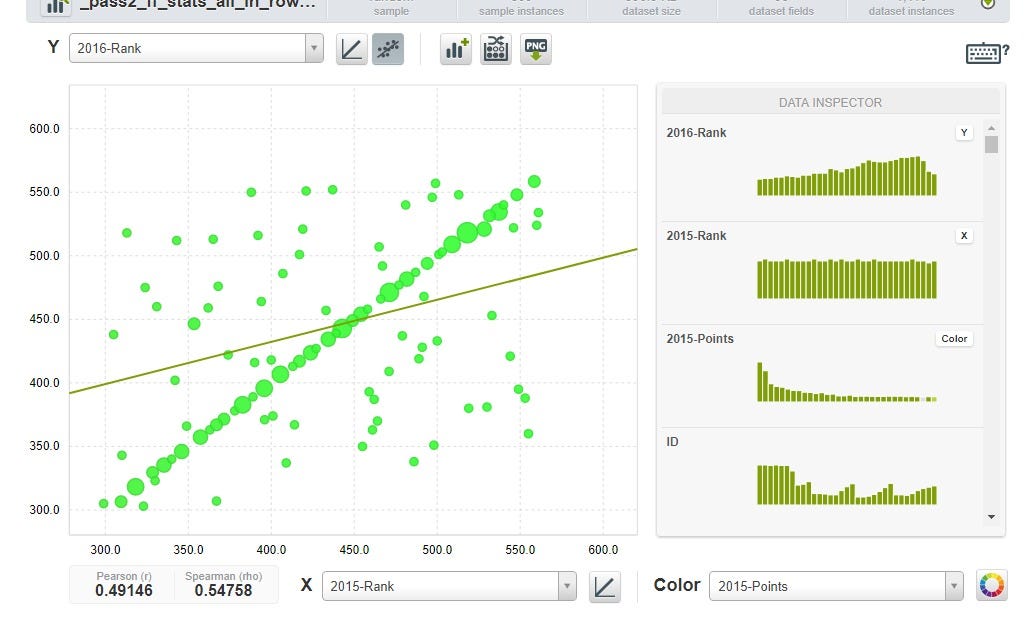Select the 2015-Points field in Data Inspector
1035x641 pixels.
click(x=700, y=339)
